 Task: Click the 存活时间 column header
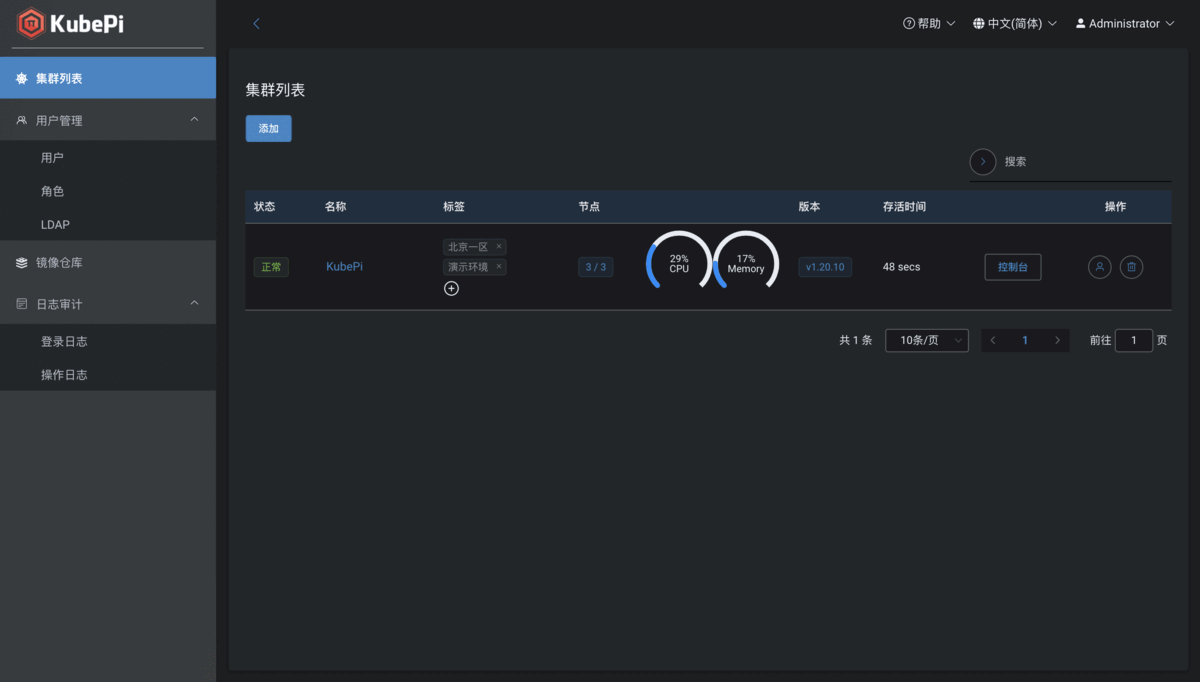tap(904, 207)
